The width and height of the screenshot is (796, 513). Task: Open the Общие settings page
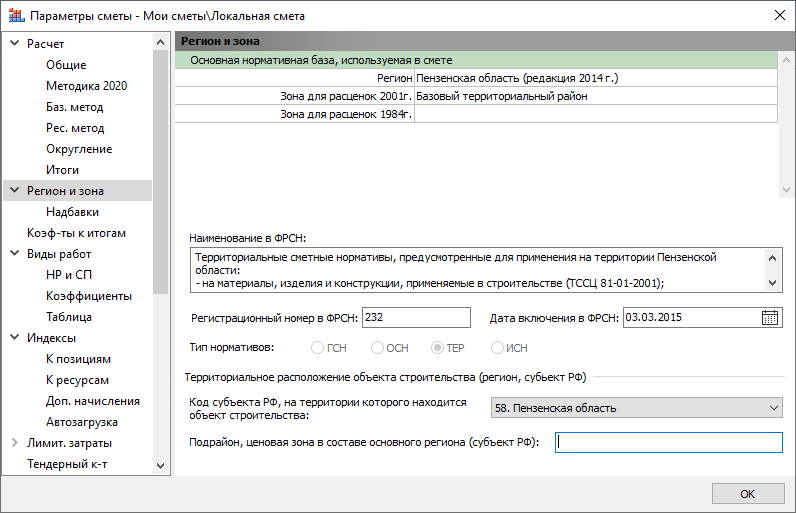(x=66, y=65)
